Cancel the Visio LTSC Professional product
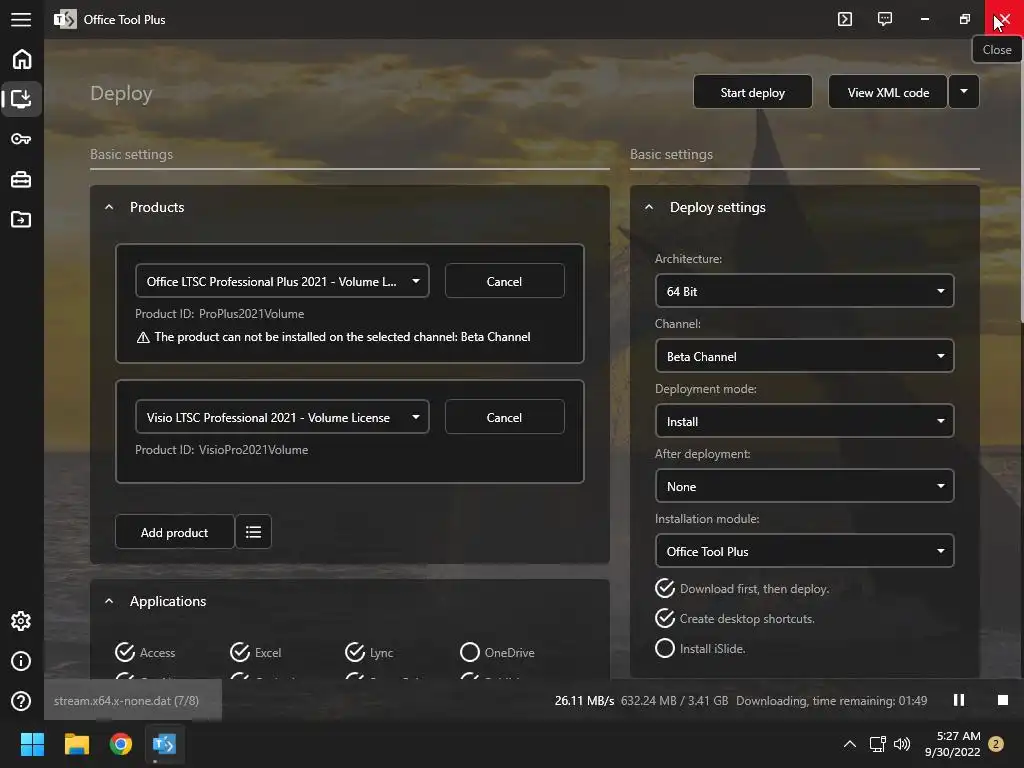 tap(504, 417)
